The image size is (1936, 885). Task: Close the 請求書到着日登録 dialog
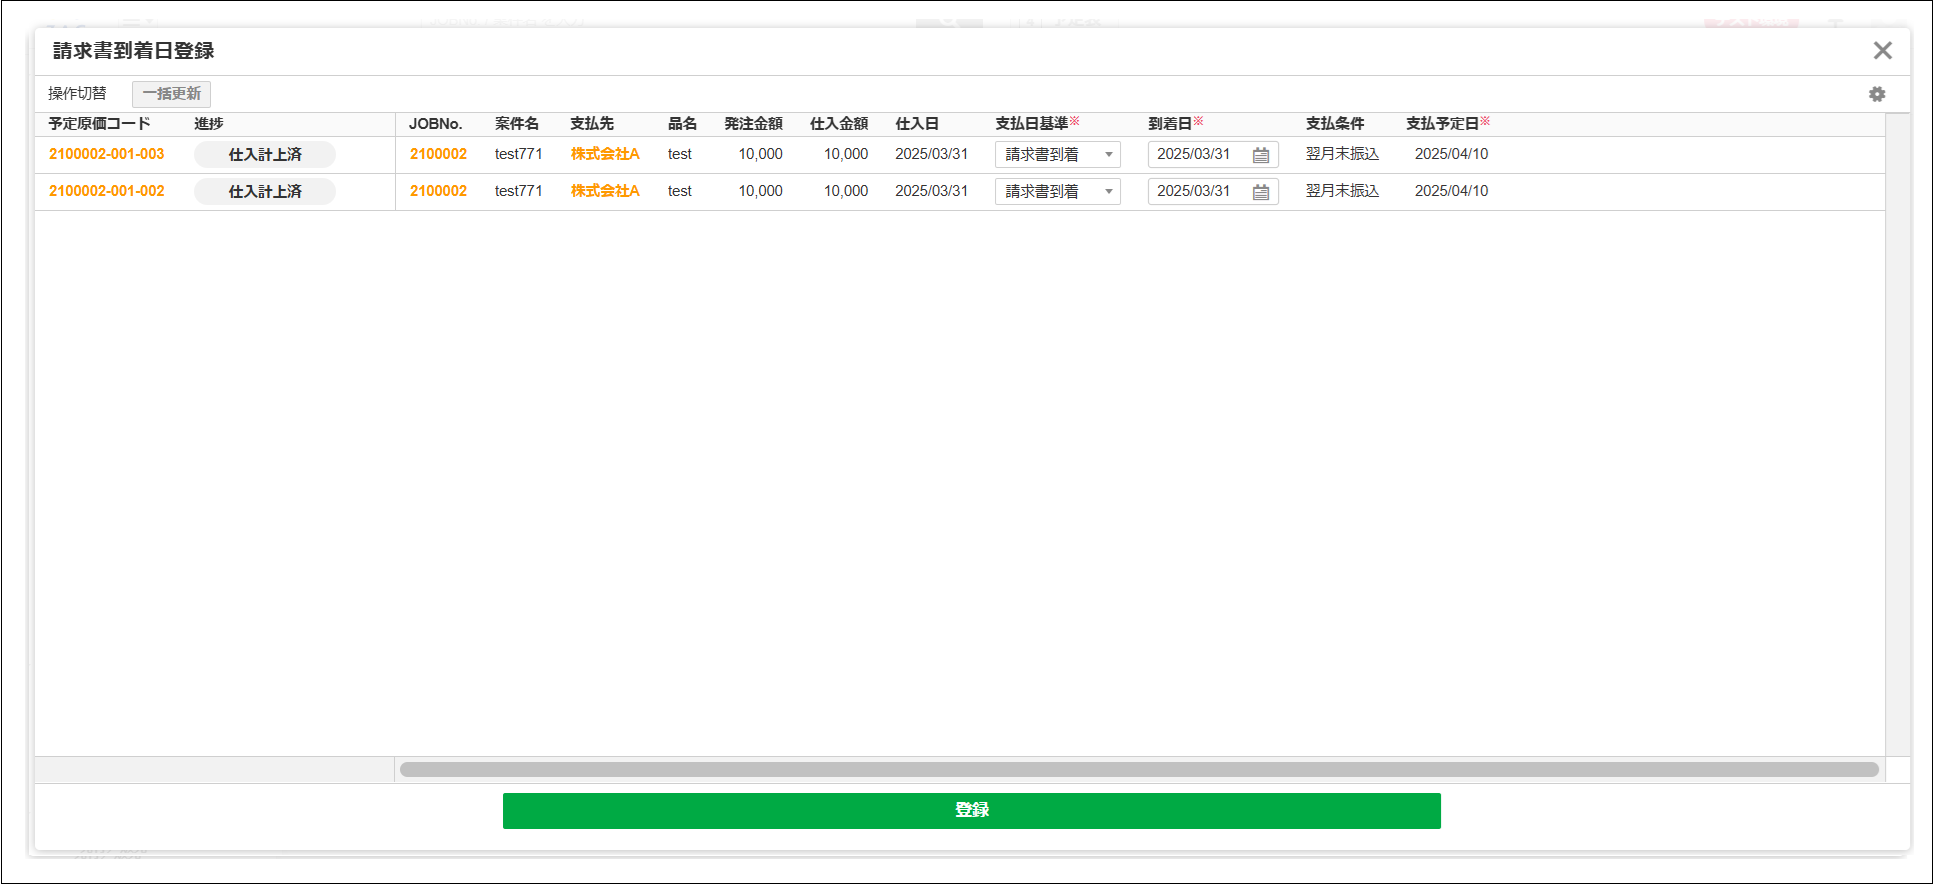(1882, 51)
